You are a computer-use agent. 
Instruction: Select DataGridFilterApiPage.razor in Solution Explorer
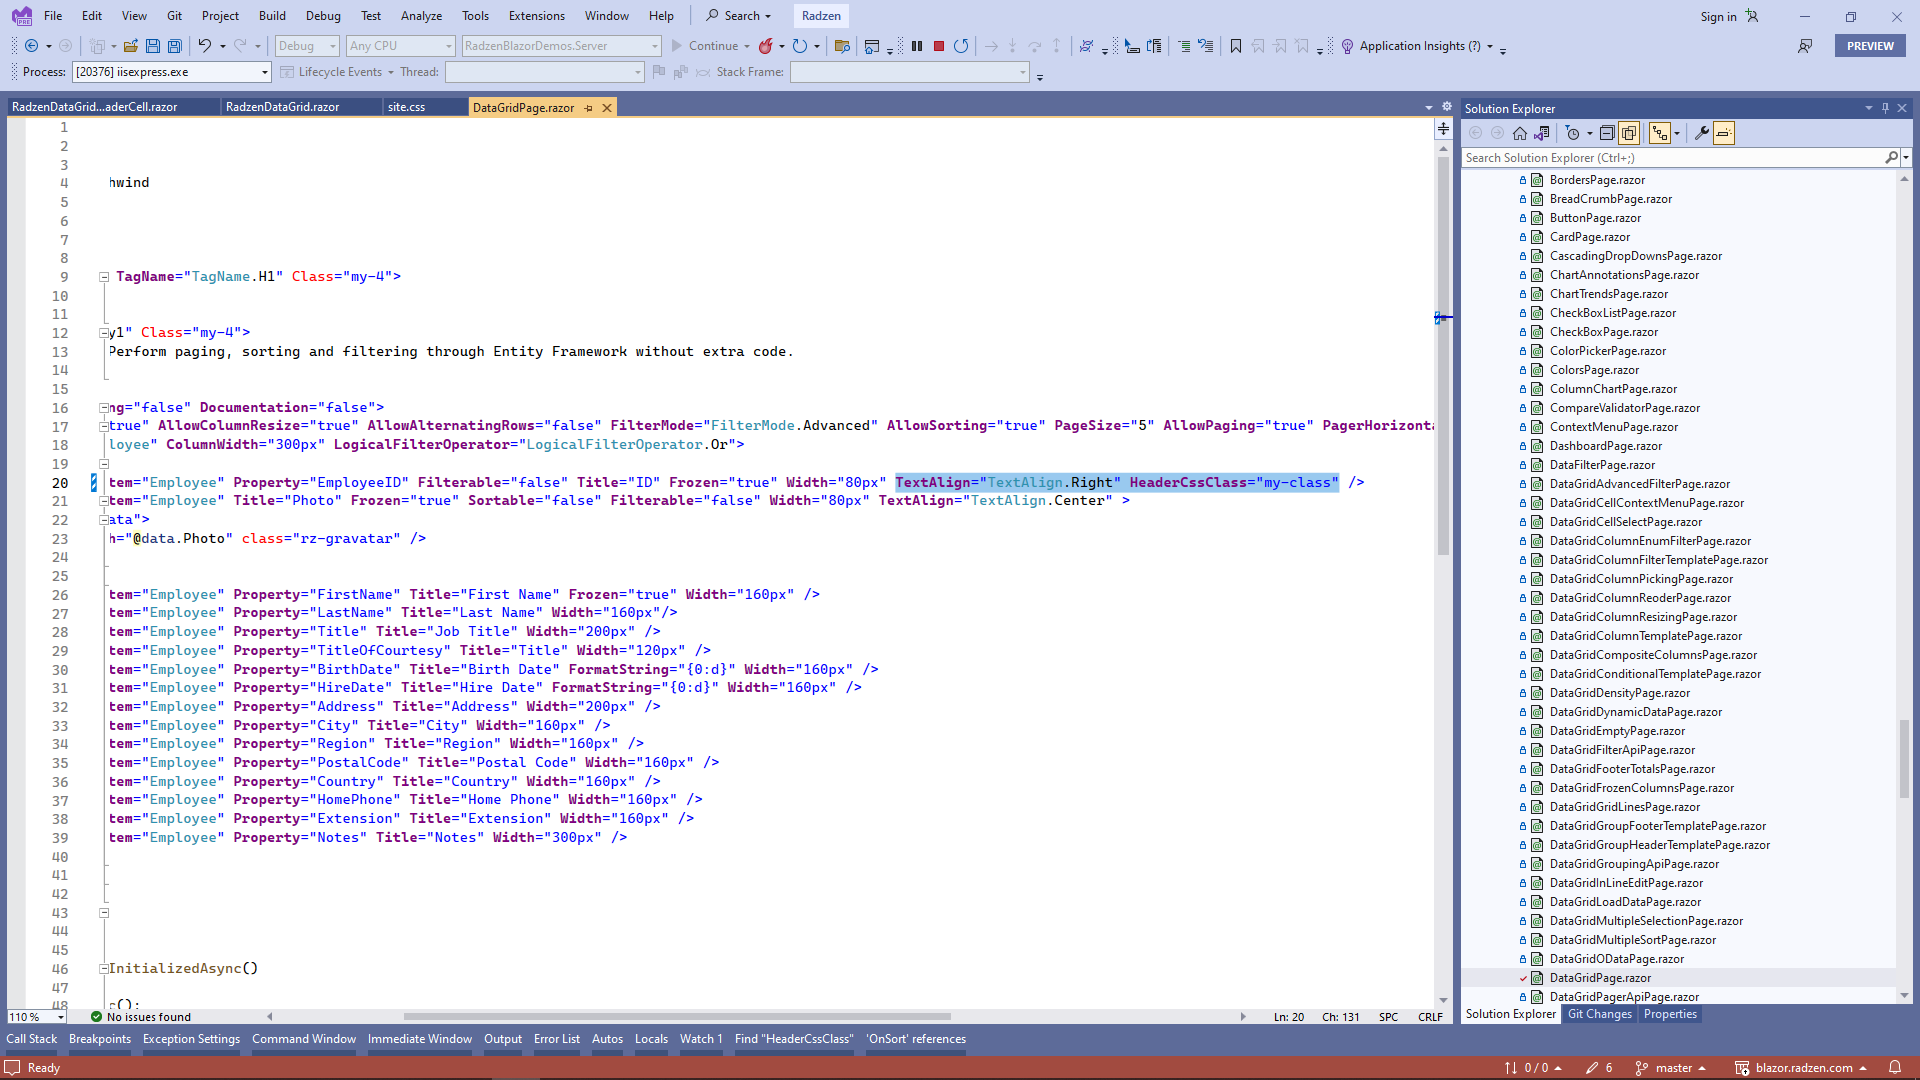click(1622, 750)
